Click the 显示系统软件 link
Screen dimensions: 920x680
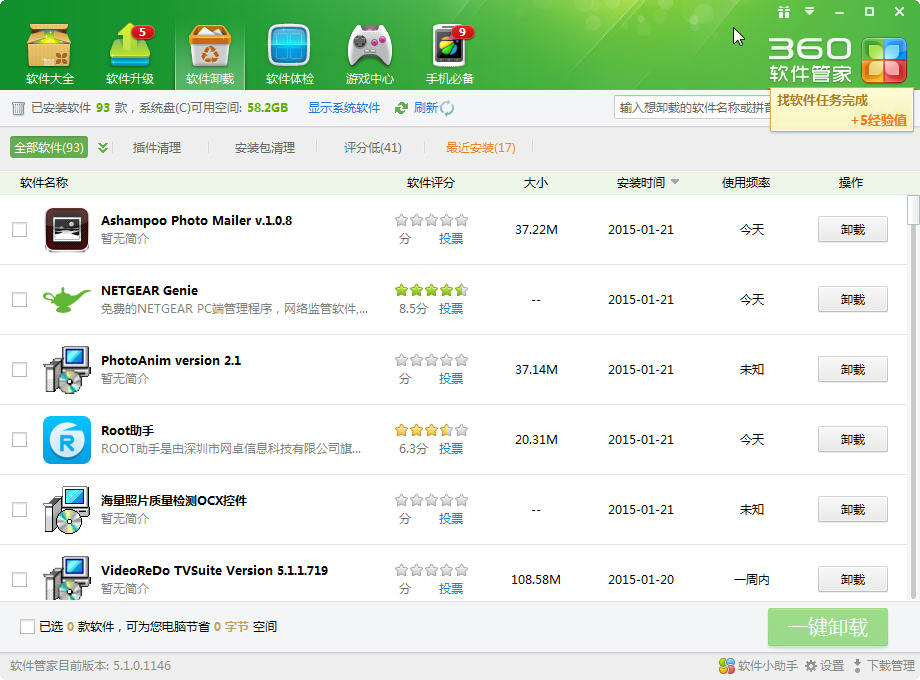pos(343,108)
